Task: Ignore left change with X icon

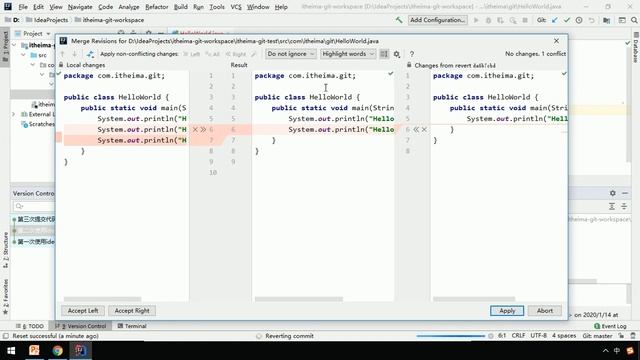Action: [x=195, y=129]
